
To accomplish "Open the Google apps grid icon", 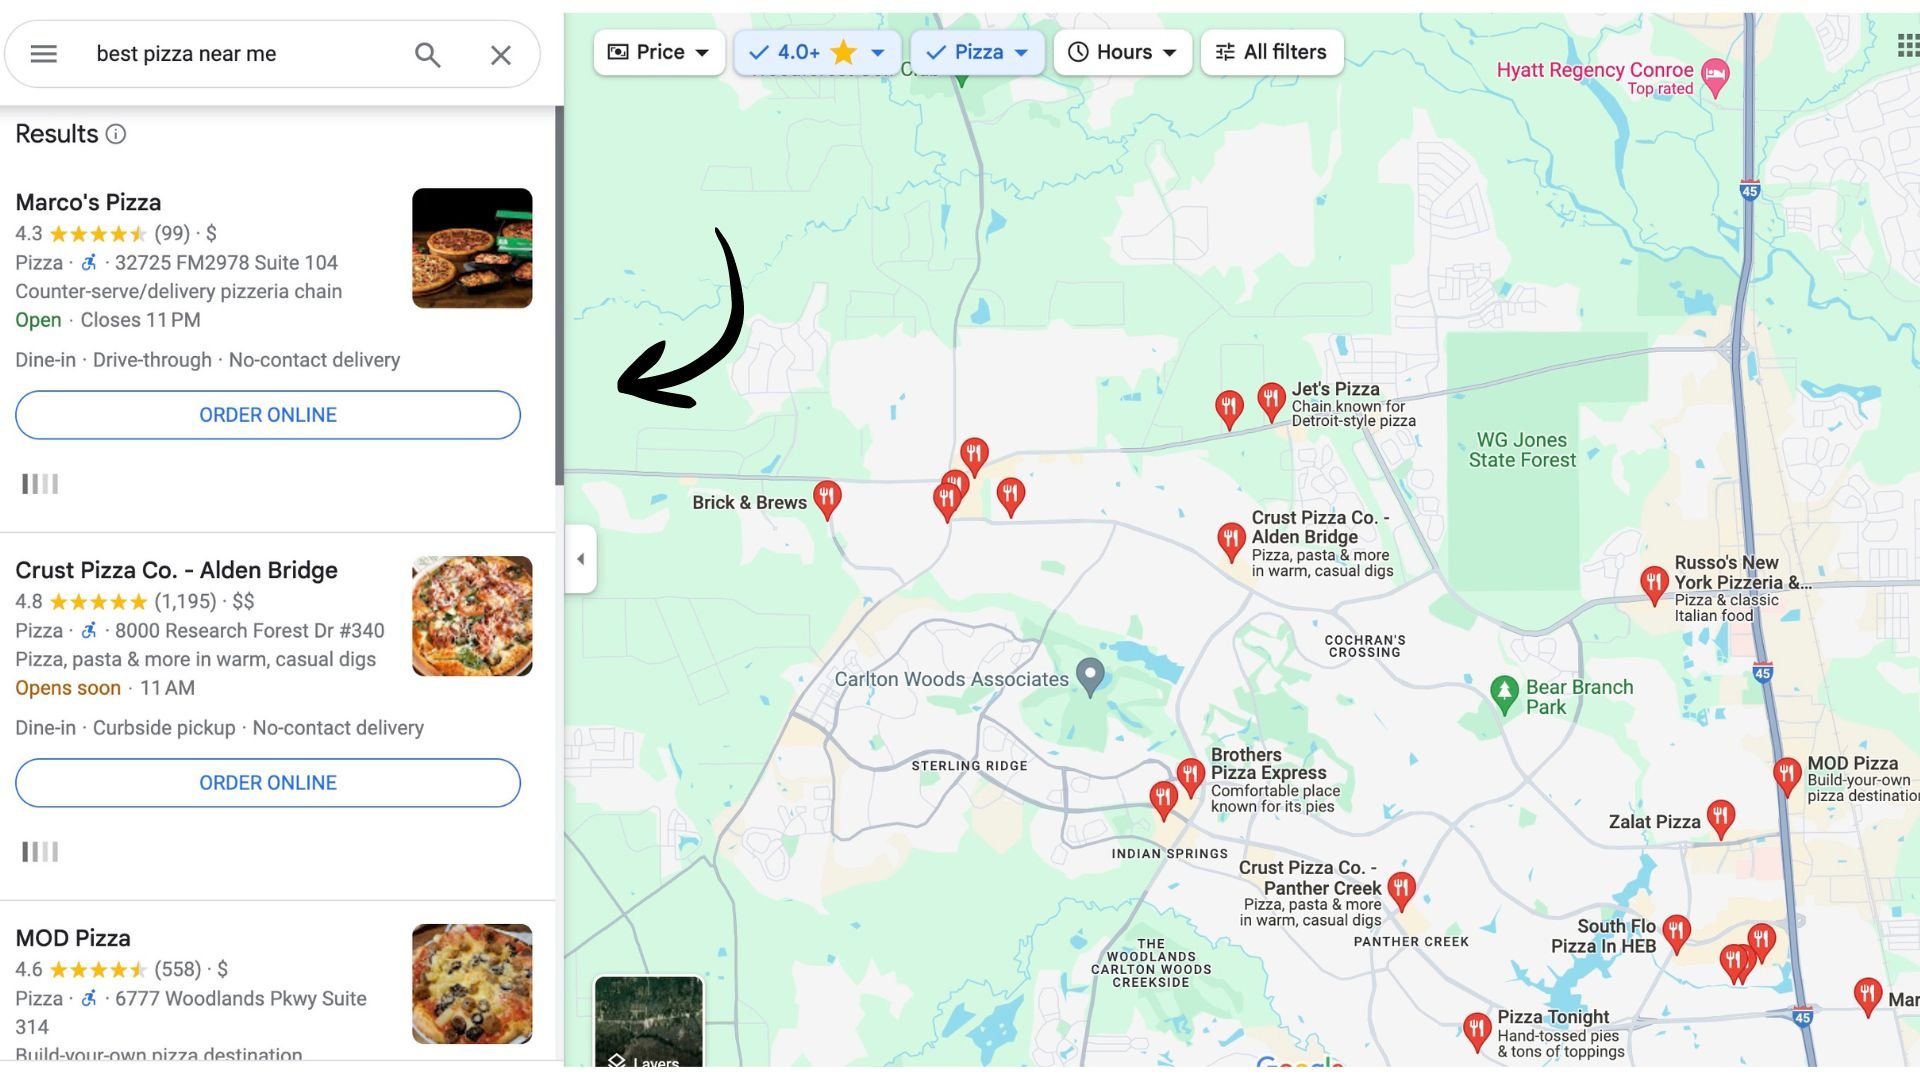I will [1908, 45].
